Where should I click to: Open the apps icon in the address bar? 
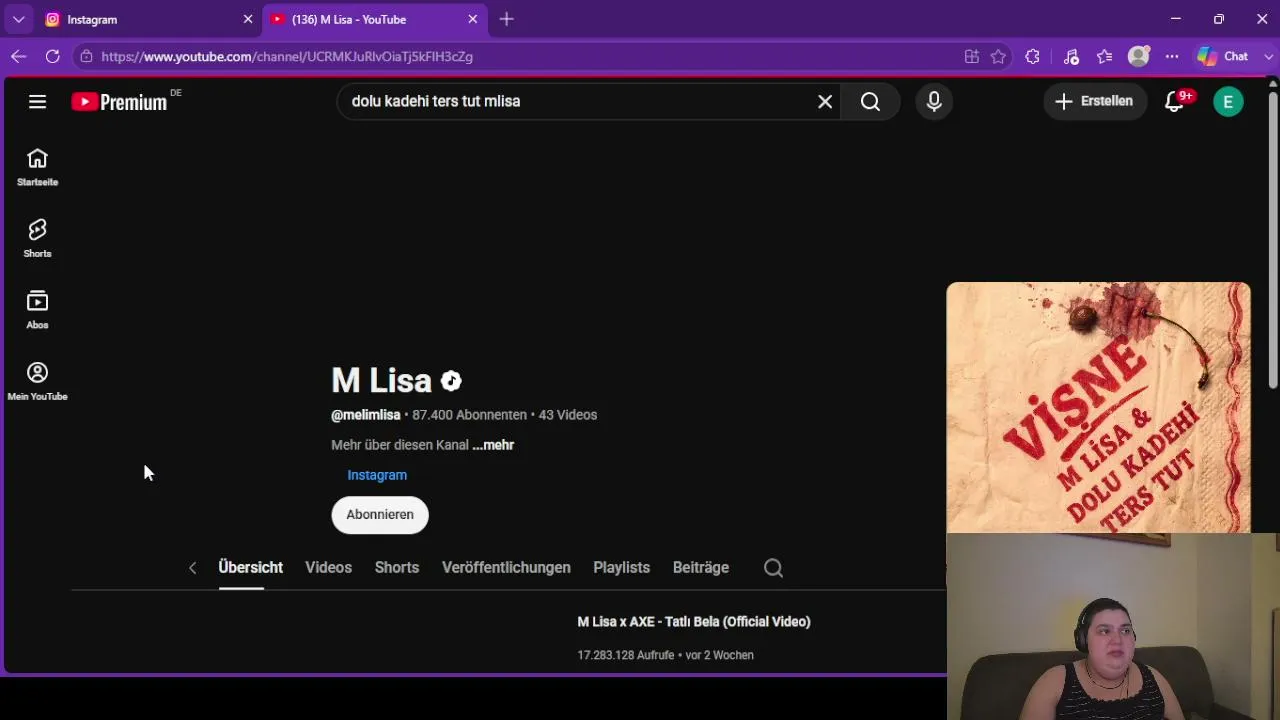click(x=971, y=57)
